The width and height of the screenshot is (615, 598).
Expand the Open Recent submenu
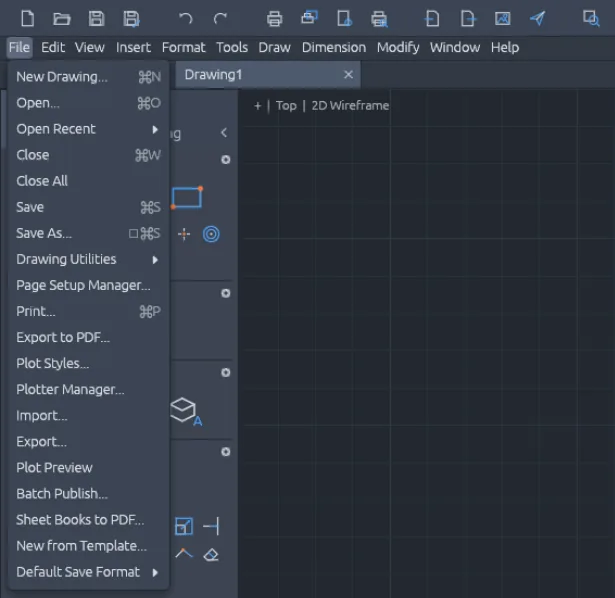(88, 129)
